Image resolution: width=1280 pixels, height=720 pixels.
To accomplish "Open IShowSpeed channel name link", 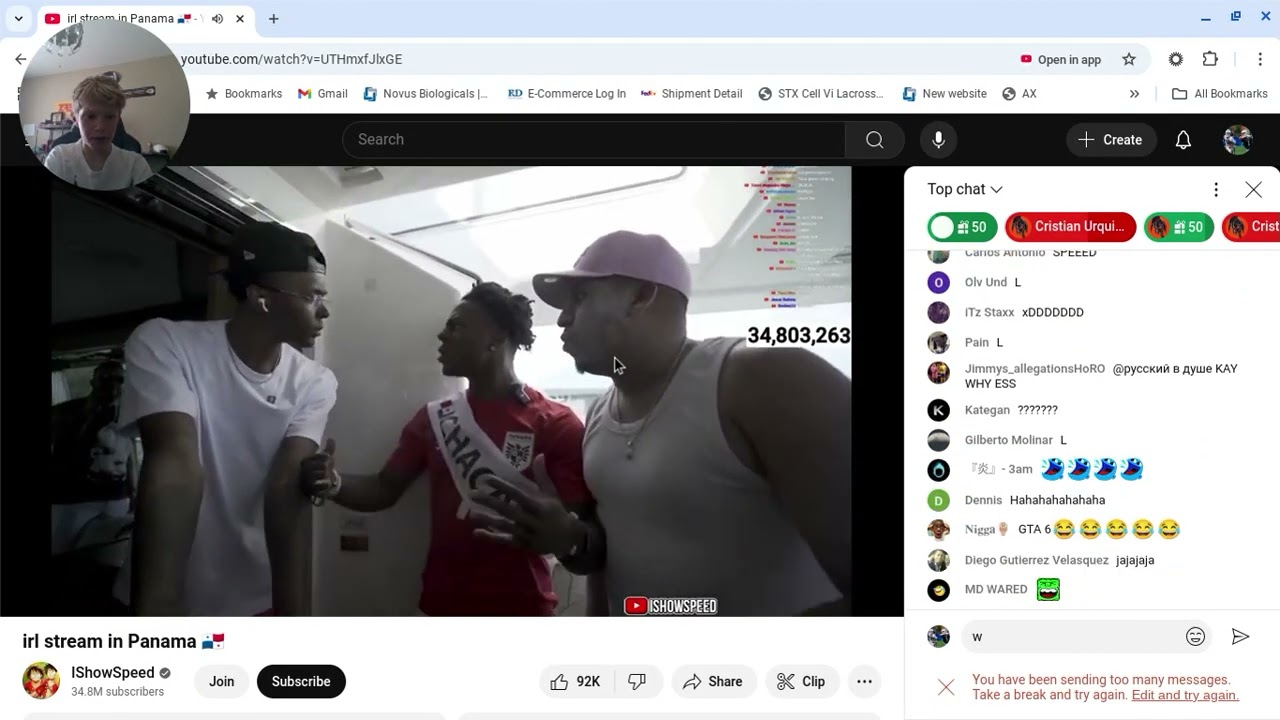I will pos(113,672).
